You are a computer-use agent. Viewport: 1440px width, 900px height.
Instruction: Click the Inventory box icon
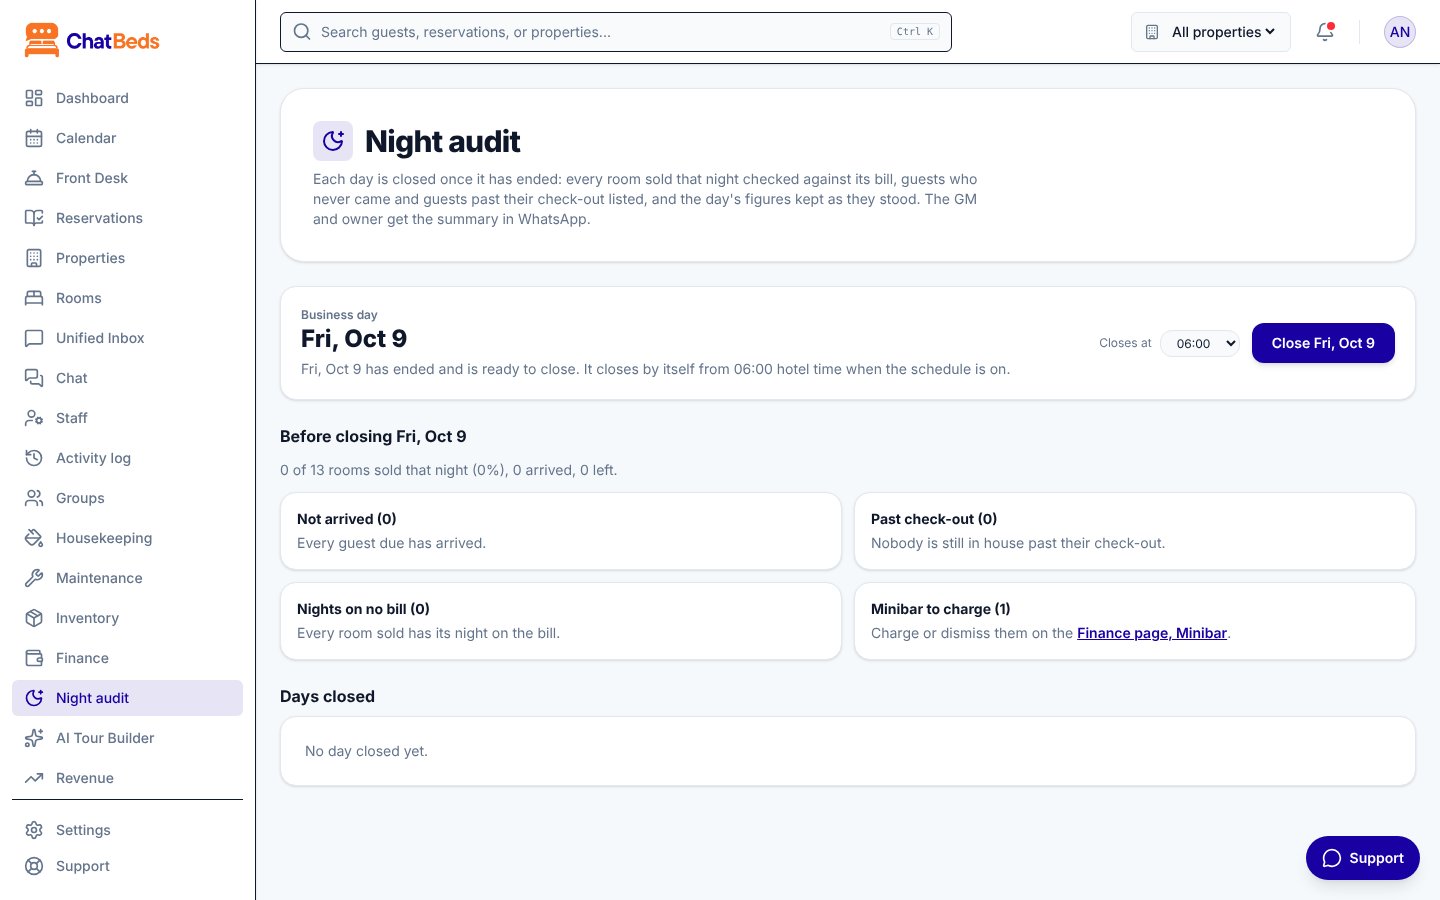[x=34, y=618]
